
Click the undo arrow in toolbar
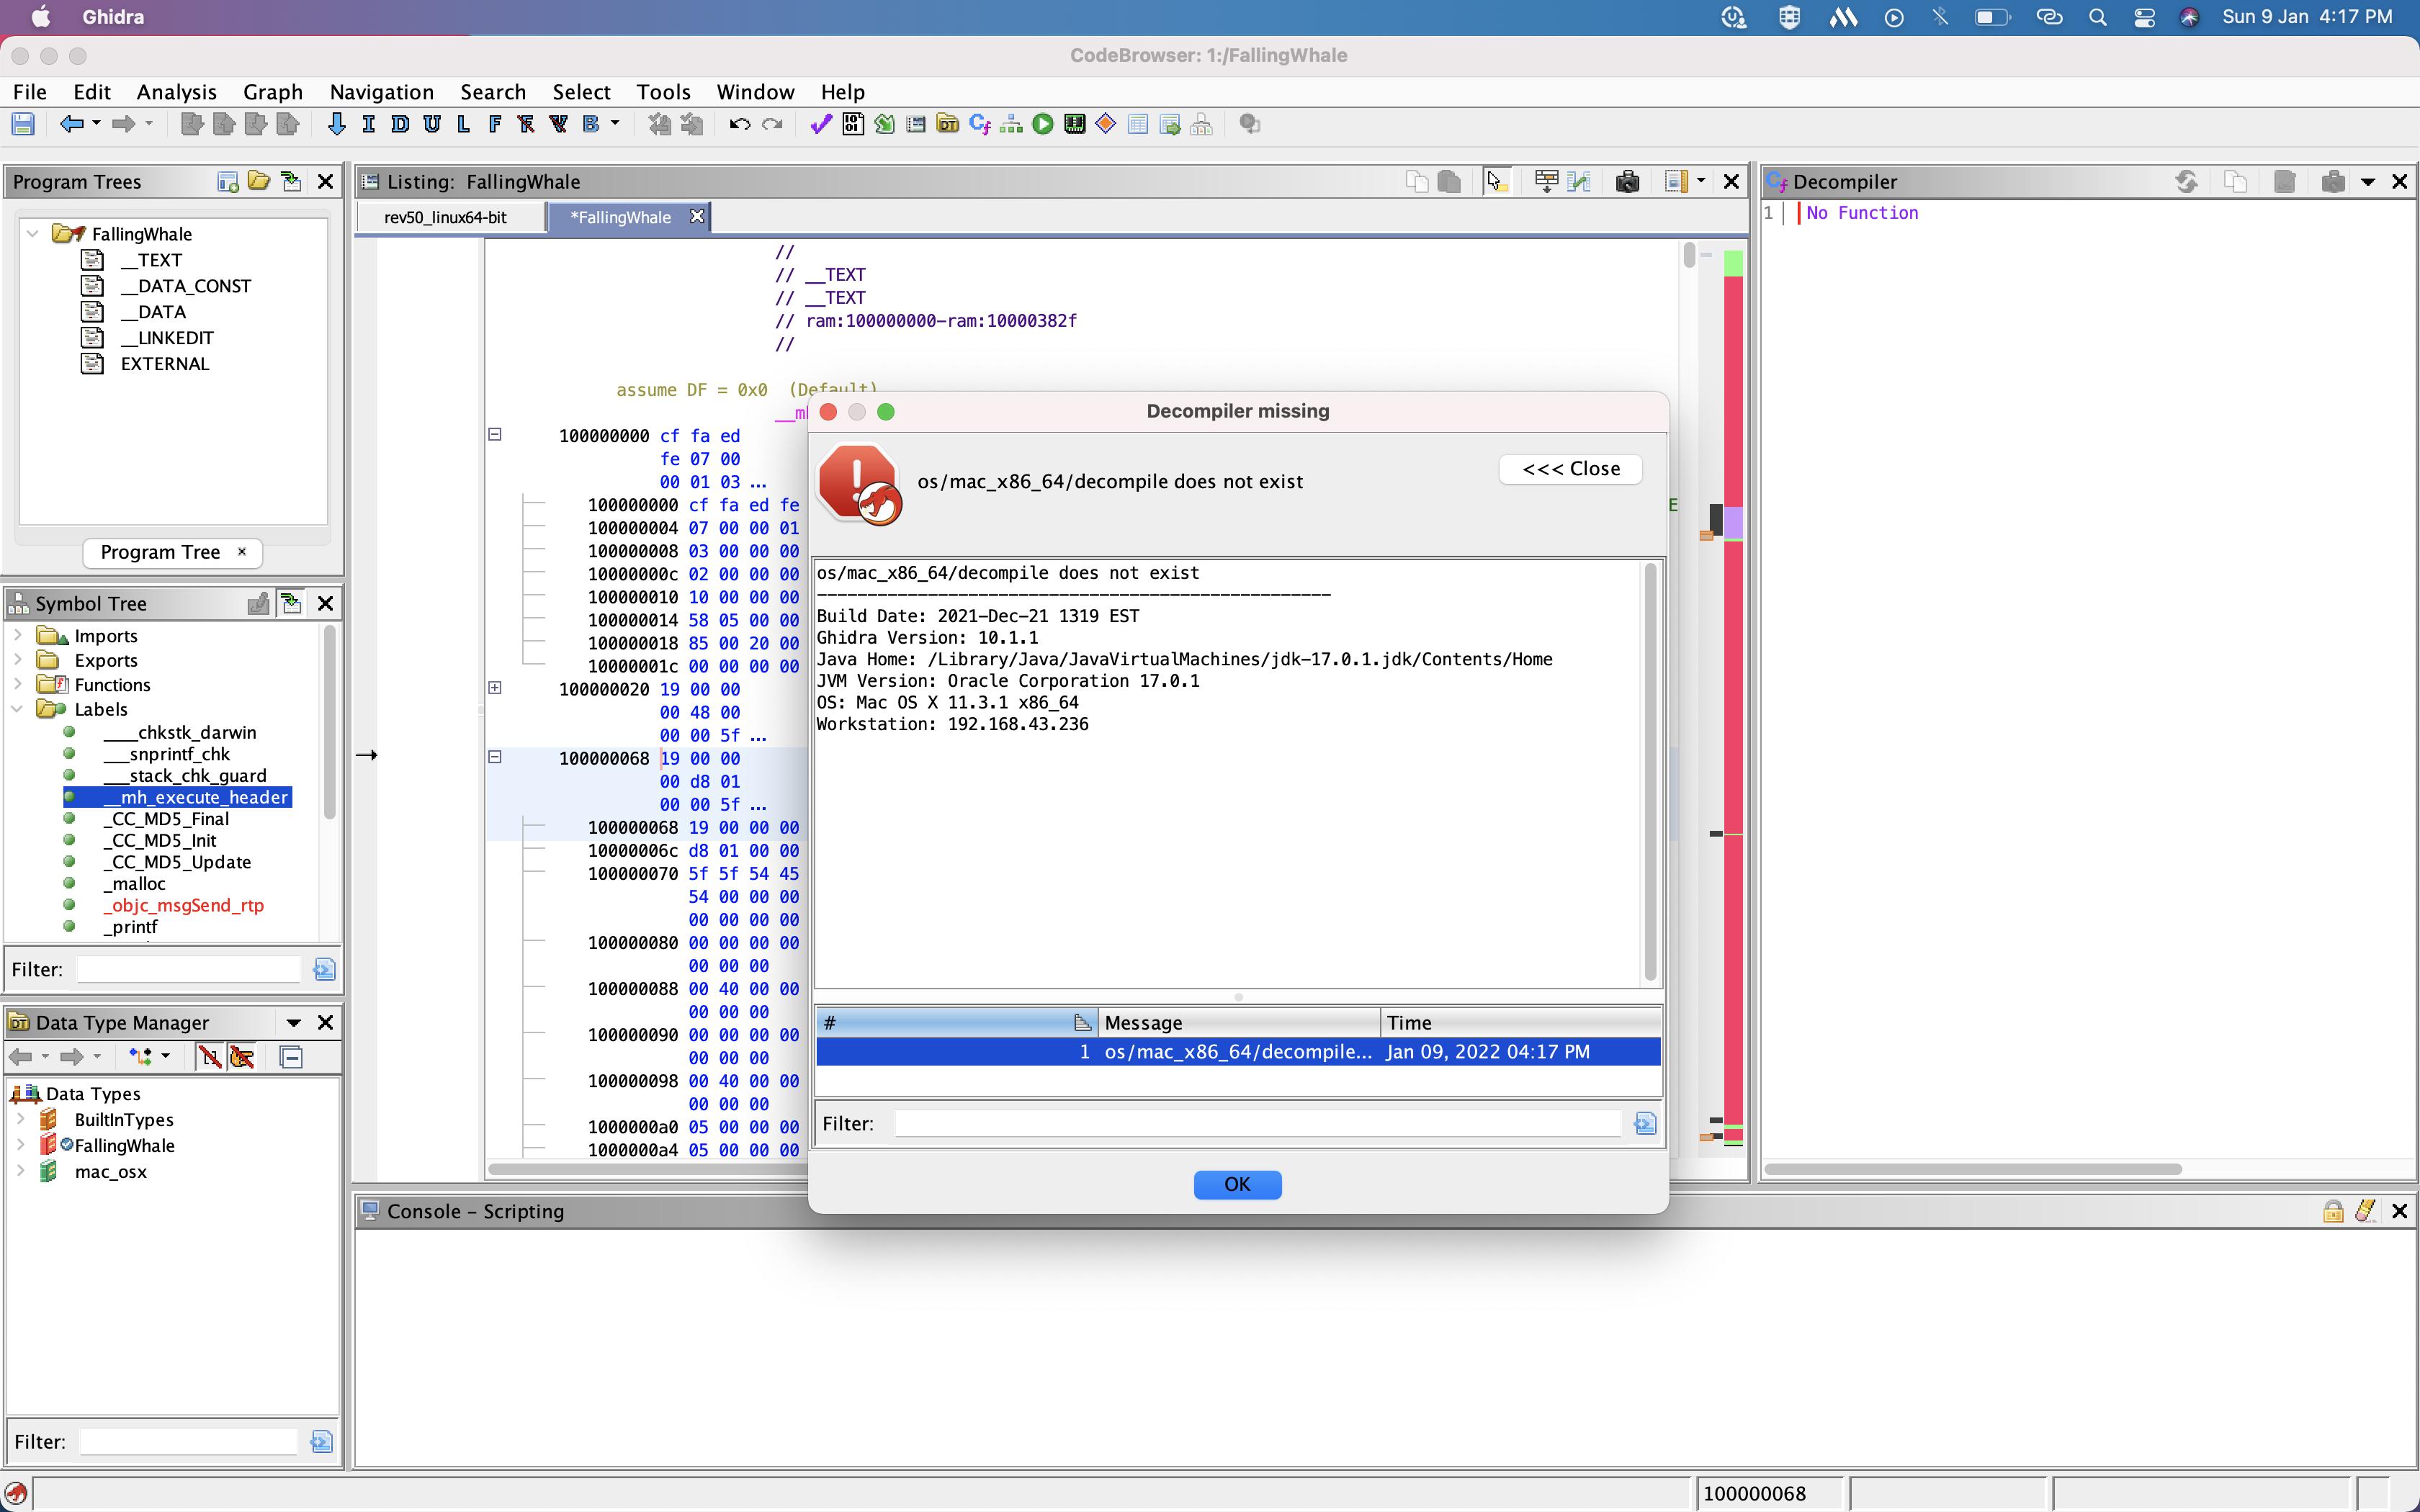pos(739,124)
